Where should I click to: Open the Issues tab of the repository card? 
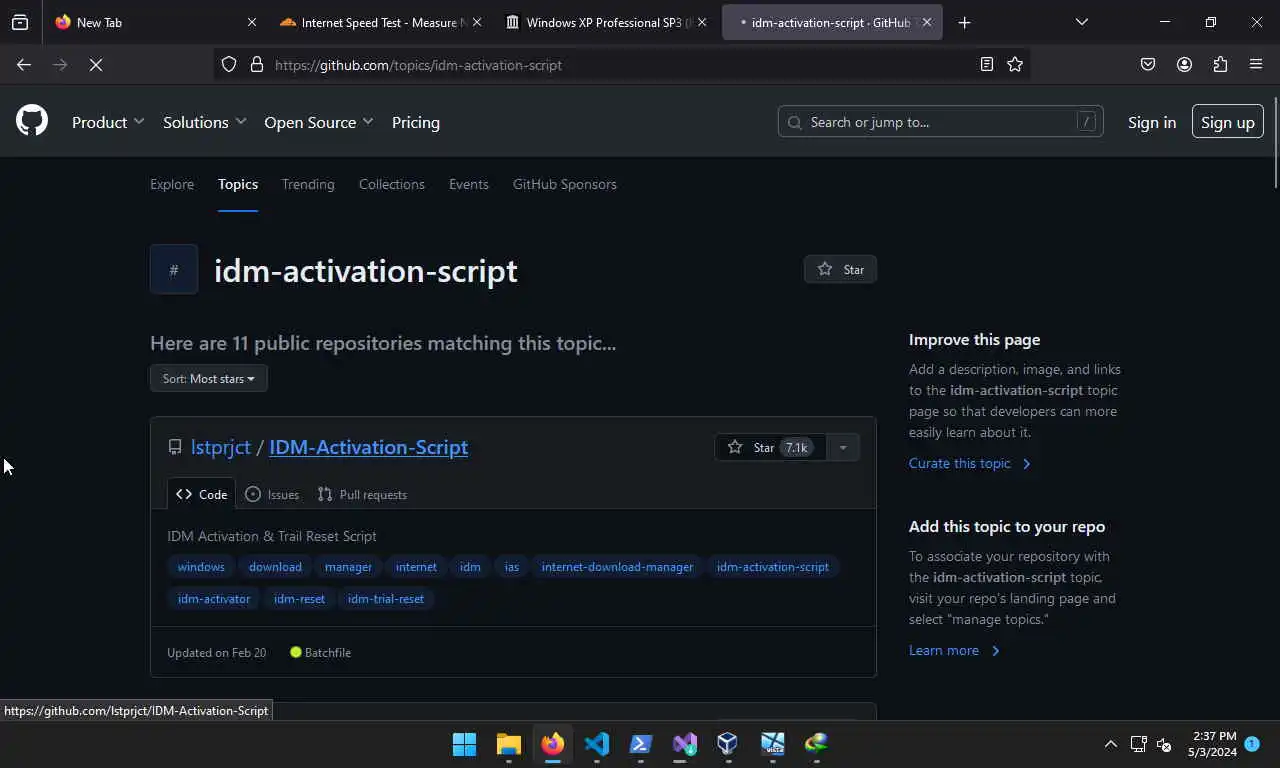tap(272, 494)
